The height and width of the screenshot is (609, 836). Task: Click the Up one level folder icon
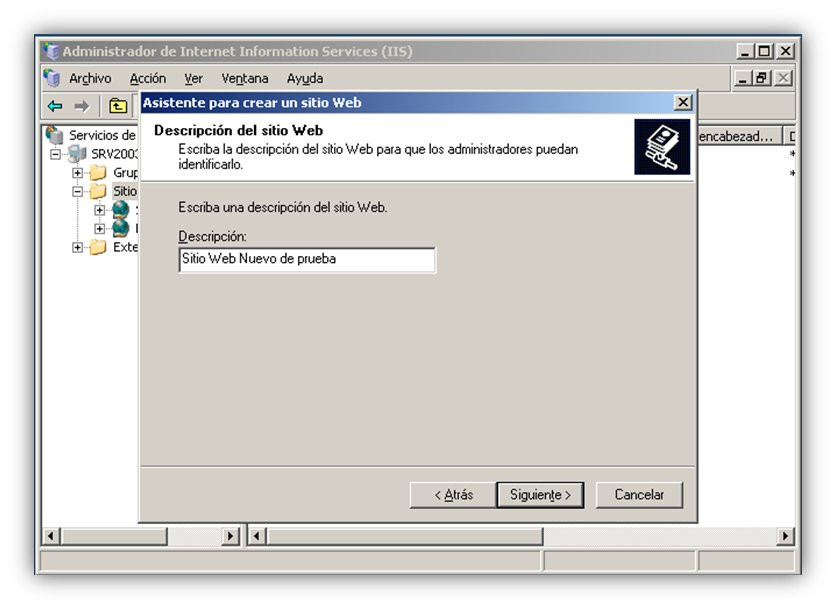118,106
